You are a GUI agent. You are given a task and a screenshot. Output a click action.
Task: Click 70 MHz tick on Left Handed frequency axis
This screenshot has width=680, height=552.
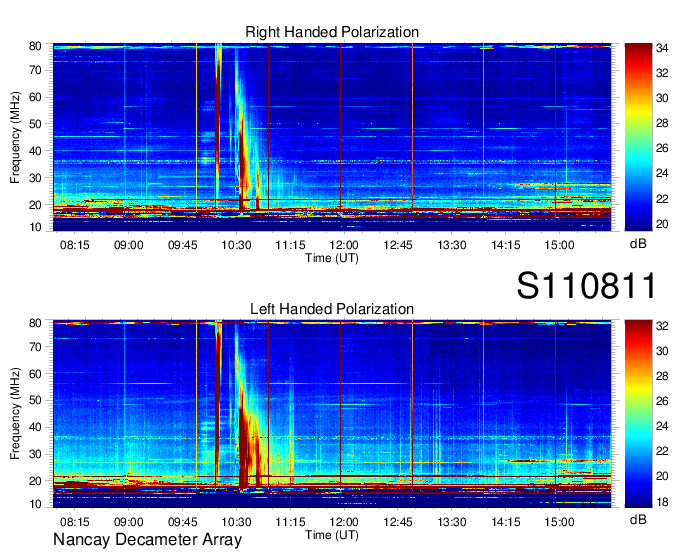click(x=35, y=347)
